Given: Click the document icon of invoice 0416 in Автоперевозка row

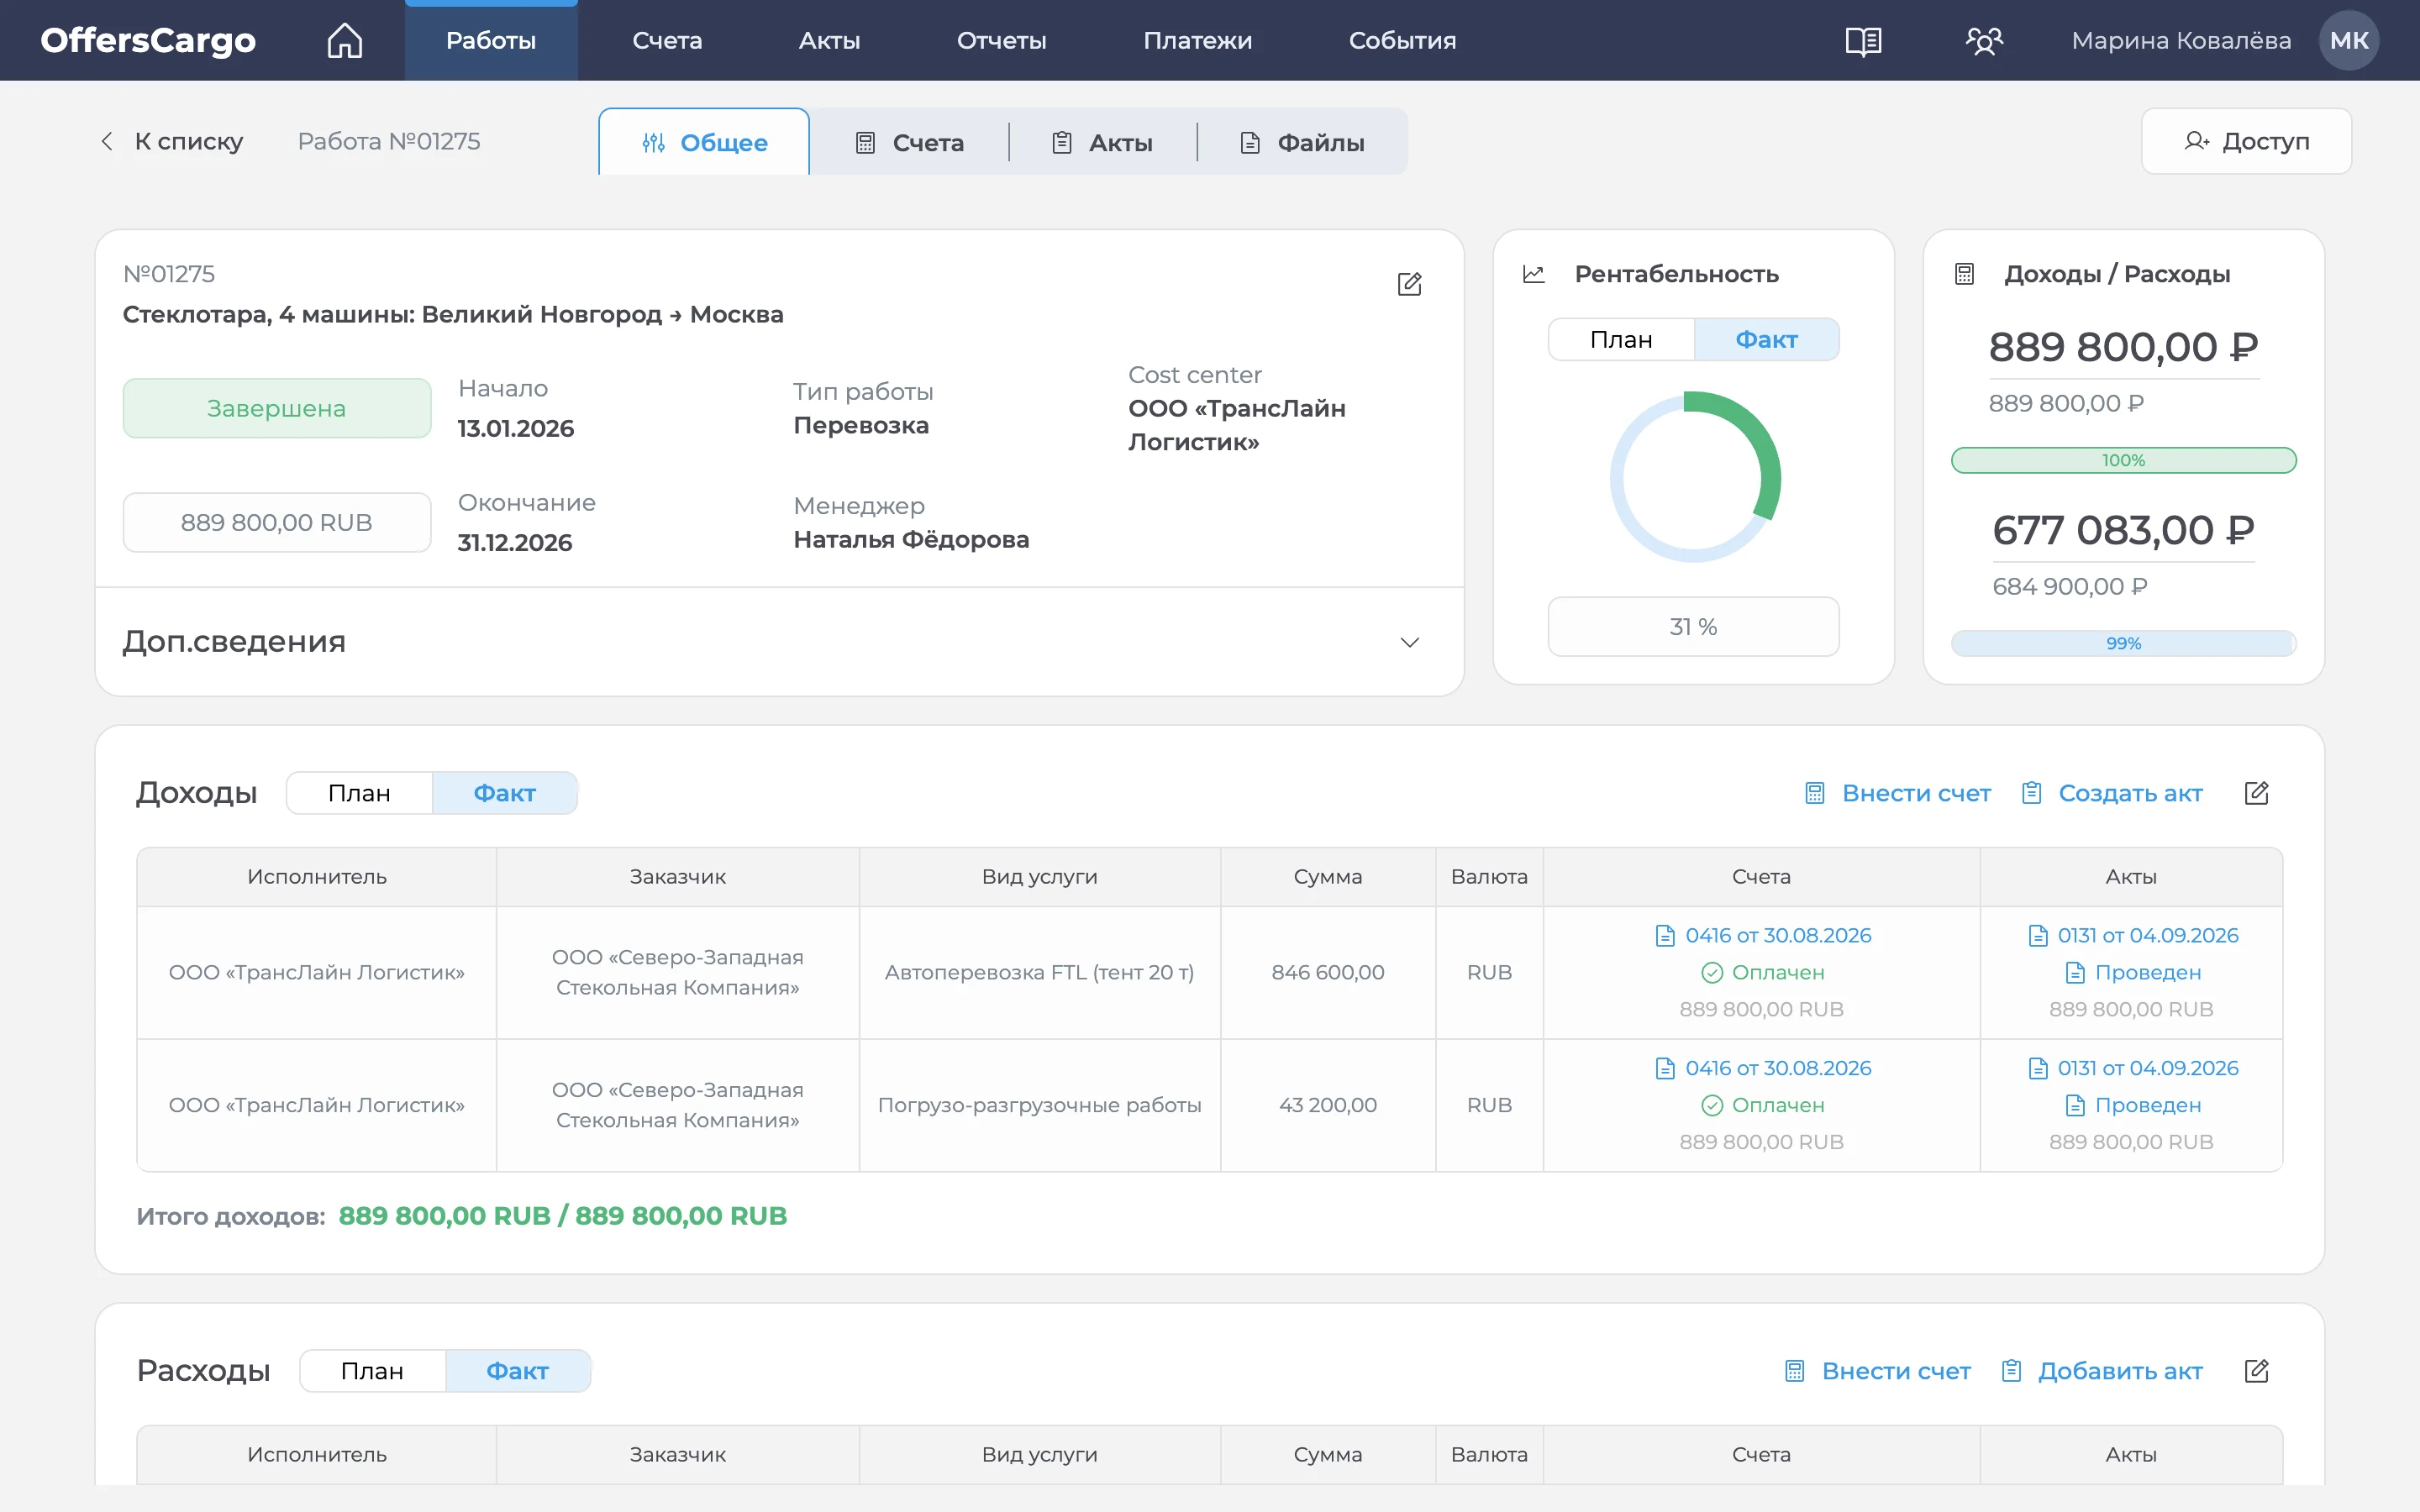Looking at the screenshot, I should (1665, 936).
